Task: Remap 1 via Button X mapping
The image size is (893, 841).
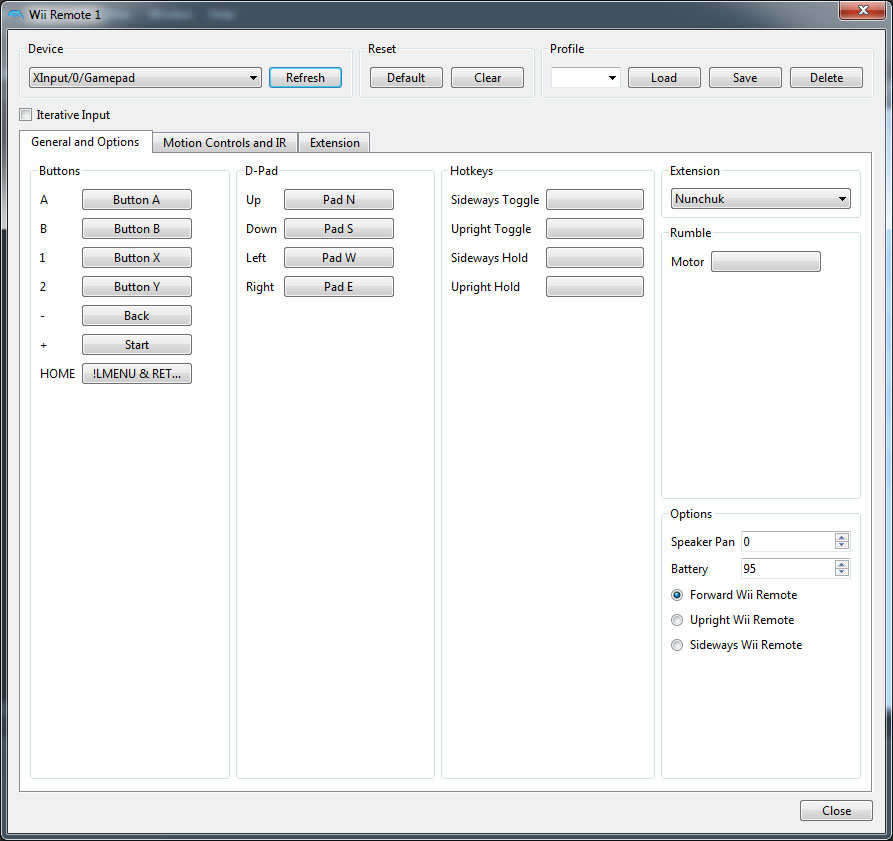Action: (x=137, y=258)
